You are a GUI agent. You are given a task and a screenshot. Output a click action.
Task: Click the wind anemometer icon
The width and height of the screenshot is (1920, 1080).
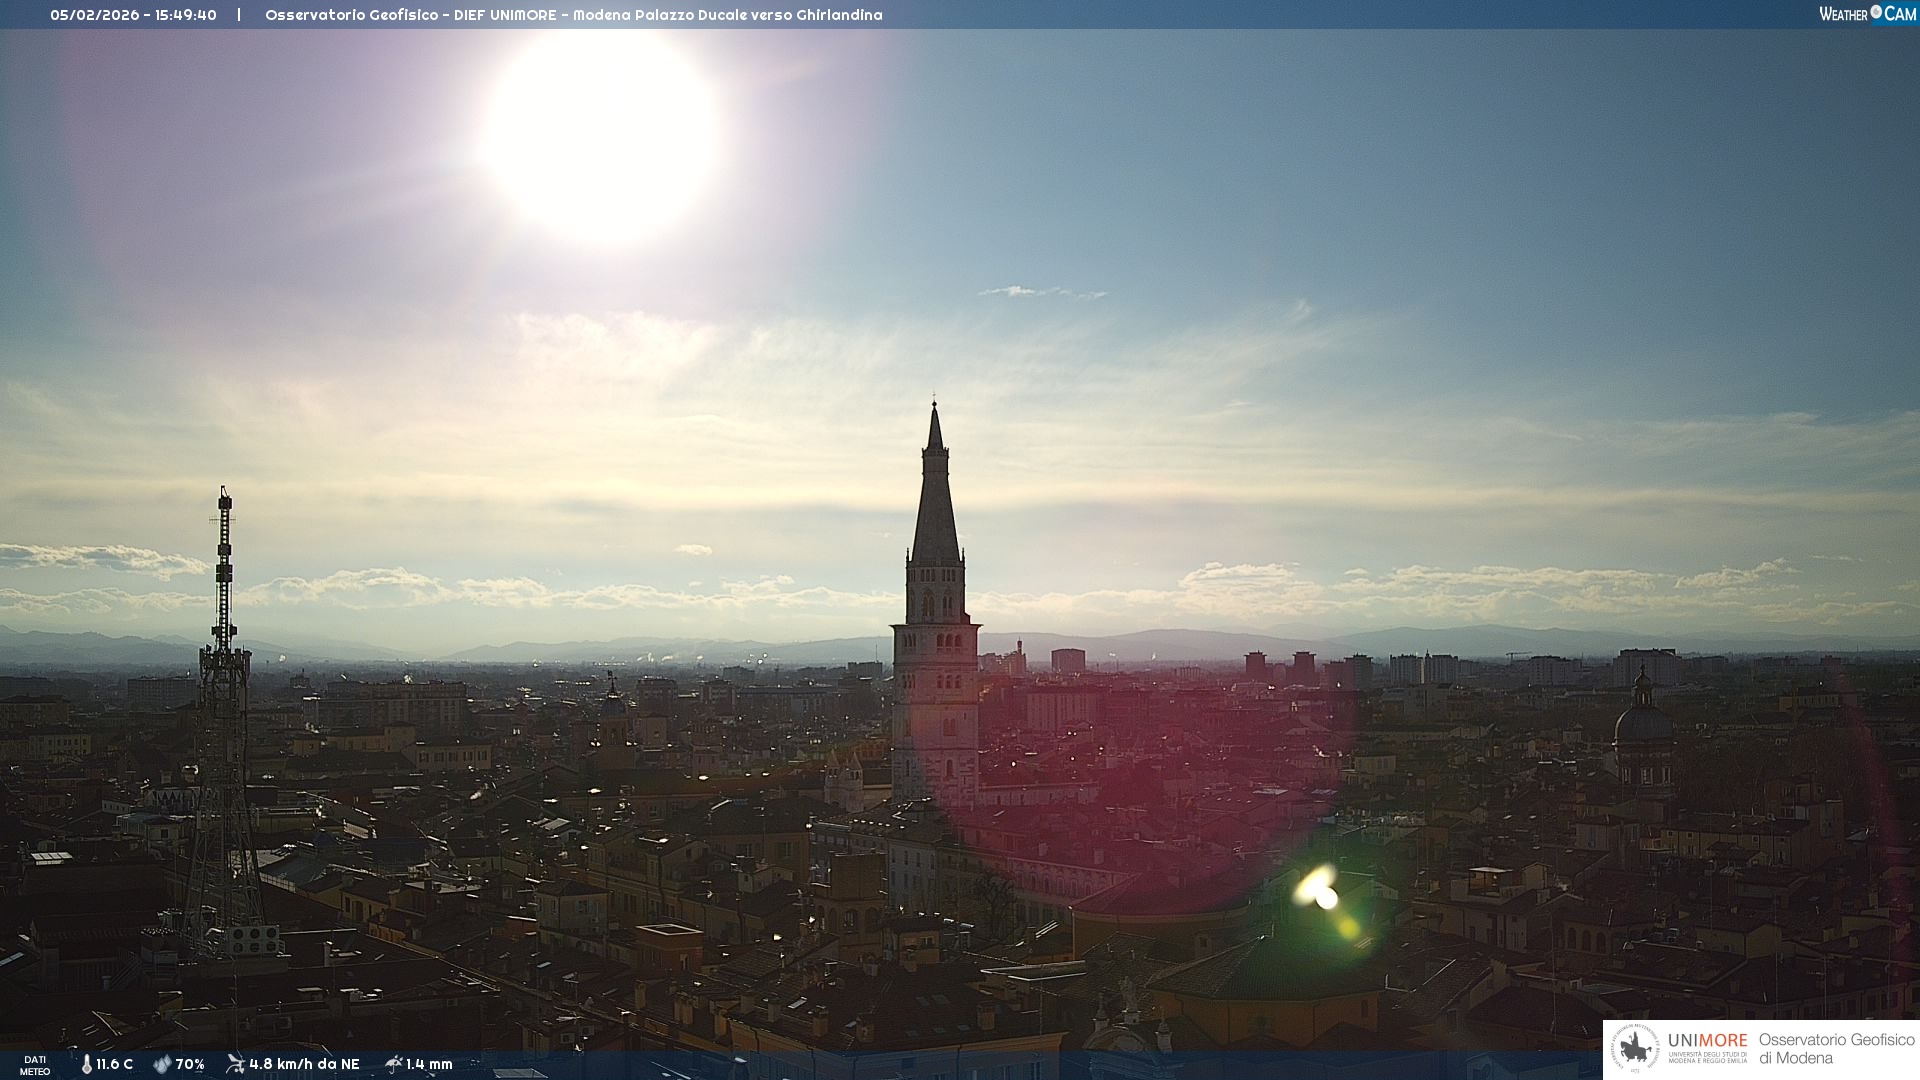point(235,1063)
